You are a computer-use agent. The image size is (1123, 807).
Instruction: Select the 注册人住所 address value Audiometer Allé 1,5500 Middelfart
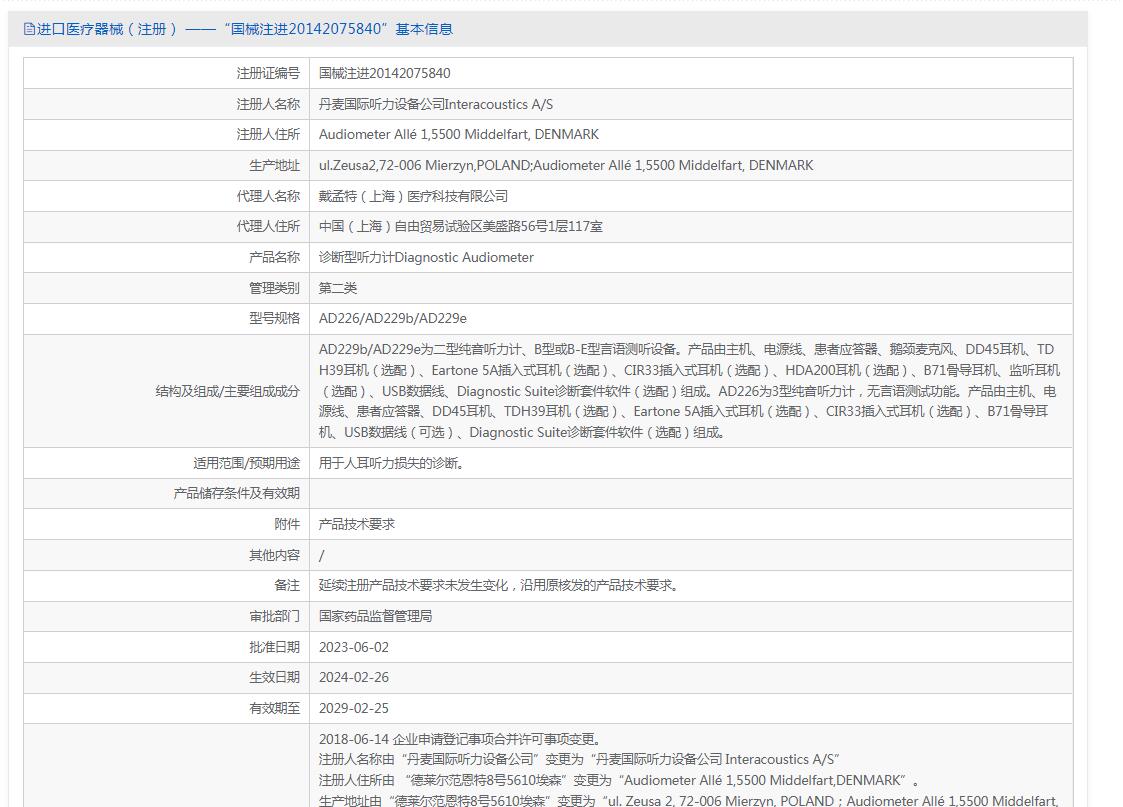[458, 135]
